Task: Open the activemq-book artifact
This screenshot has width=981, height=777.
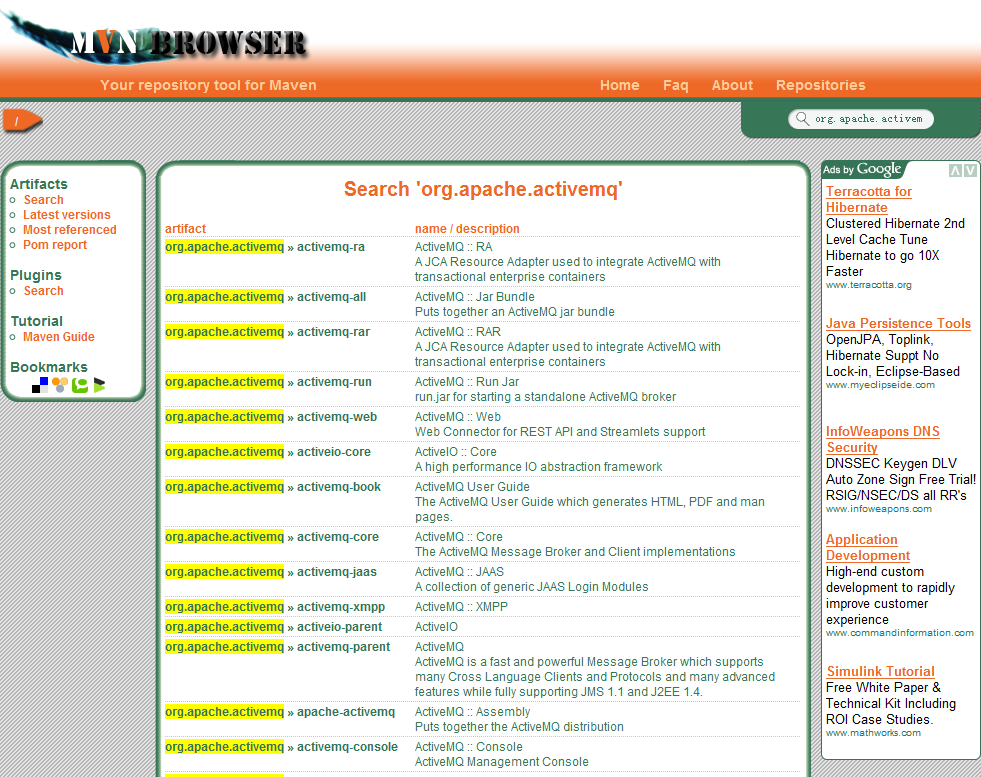Action: tap(338, 487)
